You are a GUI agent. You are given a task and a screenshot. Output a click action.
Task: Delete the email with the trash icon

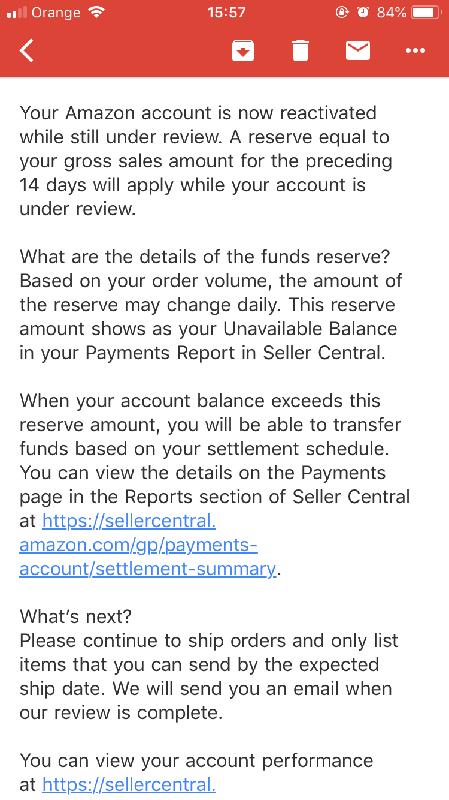301,51
